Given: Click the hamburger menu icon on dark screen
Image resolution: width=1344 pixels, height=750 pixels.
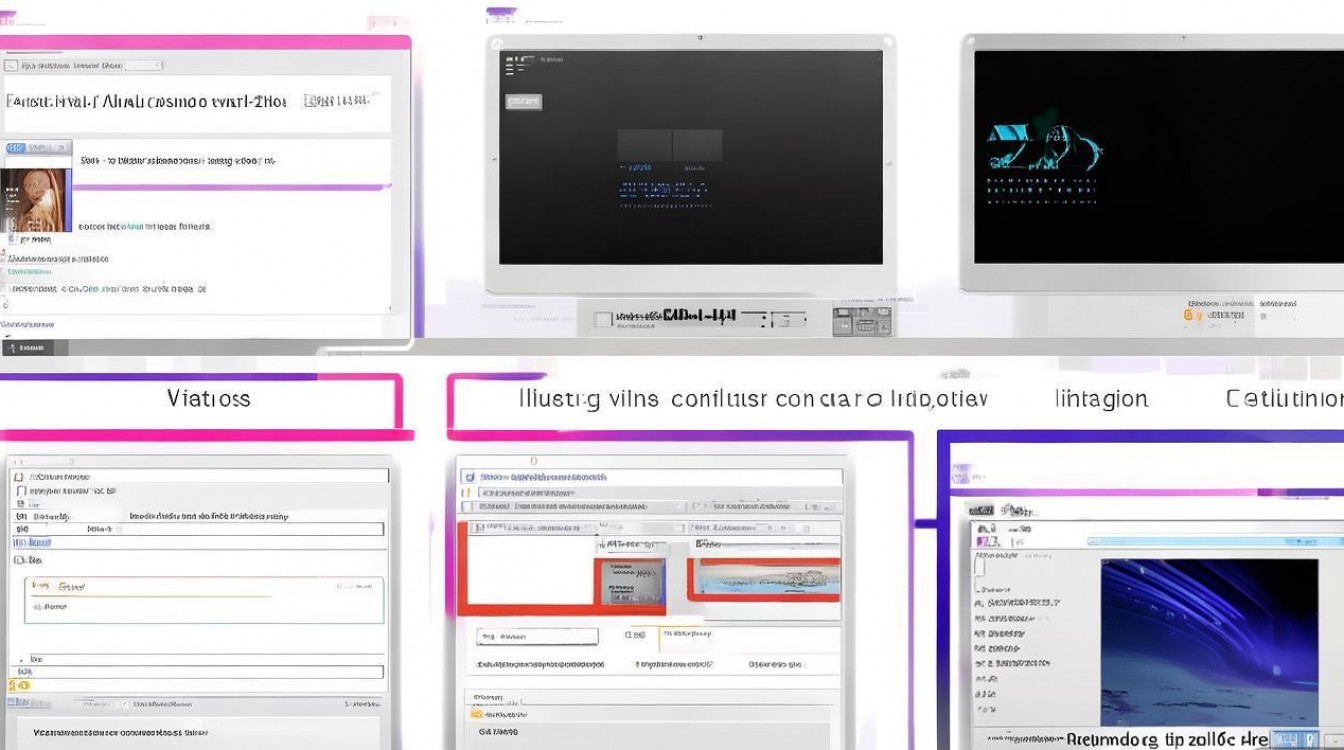Looking at the screenshot, I should 514,66.
